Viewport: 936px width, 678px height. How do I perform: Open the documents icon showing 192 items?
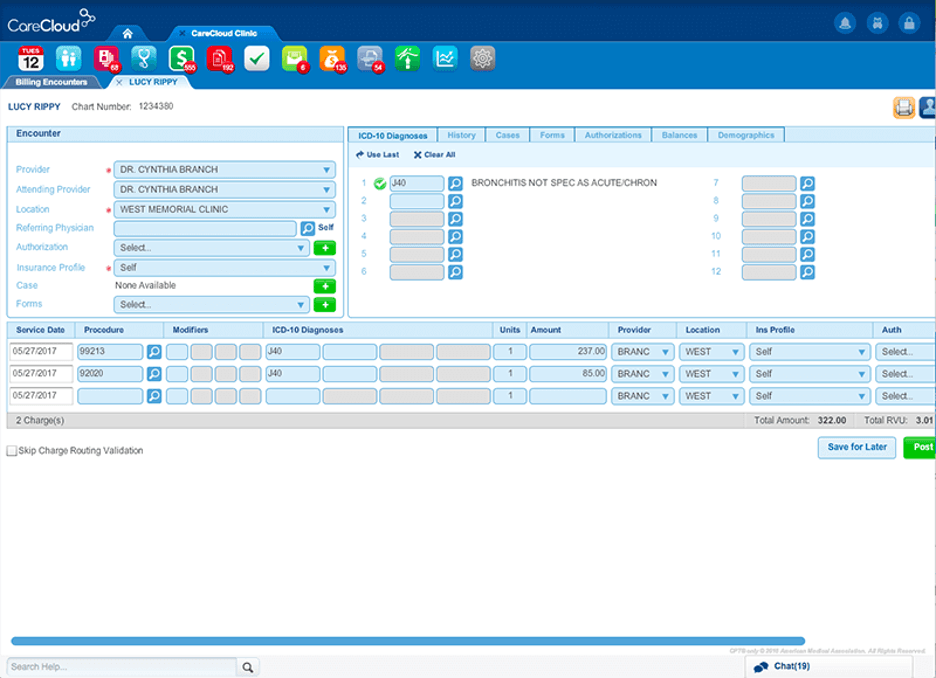coord(219,59)
